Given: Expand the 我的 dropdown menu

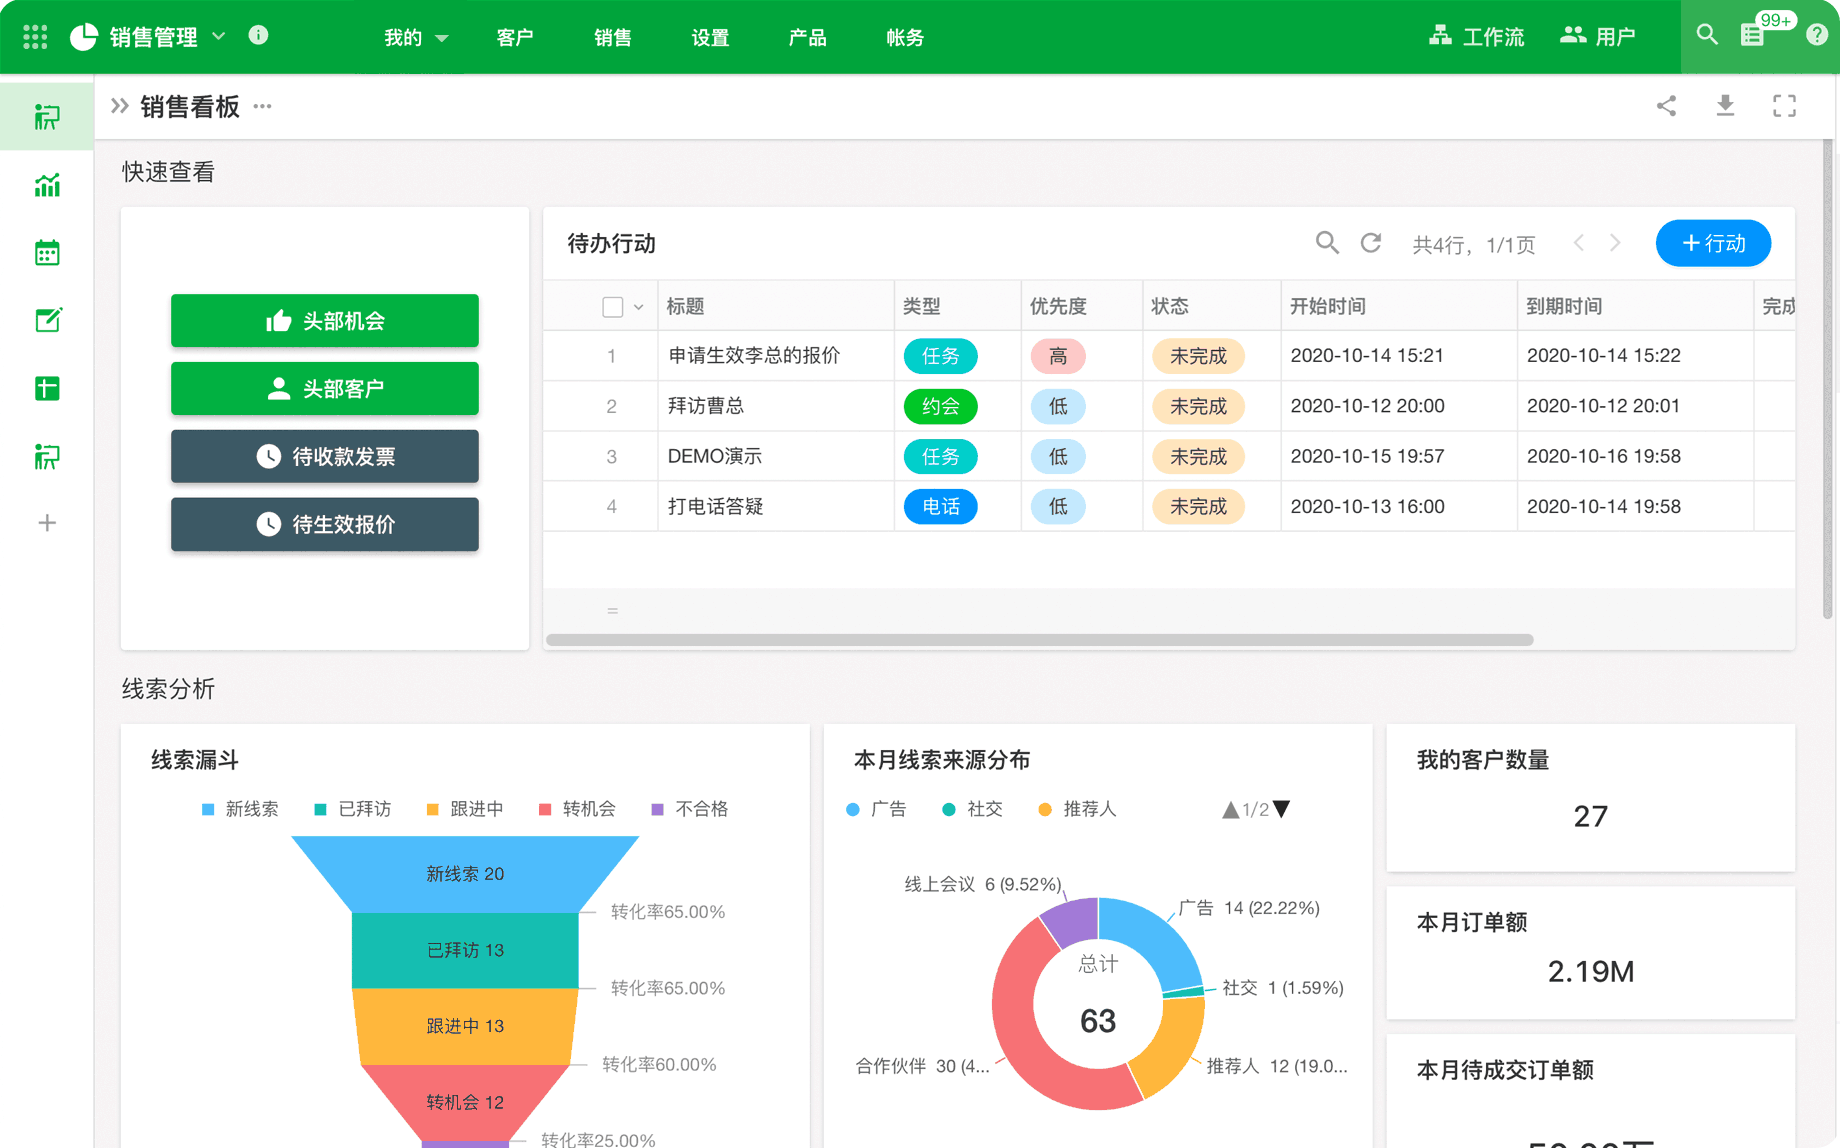Looking at the screenshot, I should coord(415,38).
